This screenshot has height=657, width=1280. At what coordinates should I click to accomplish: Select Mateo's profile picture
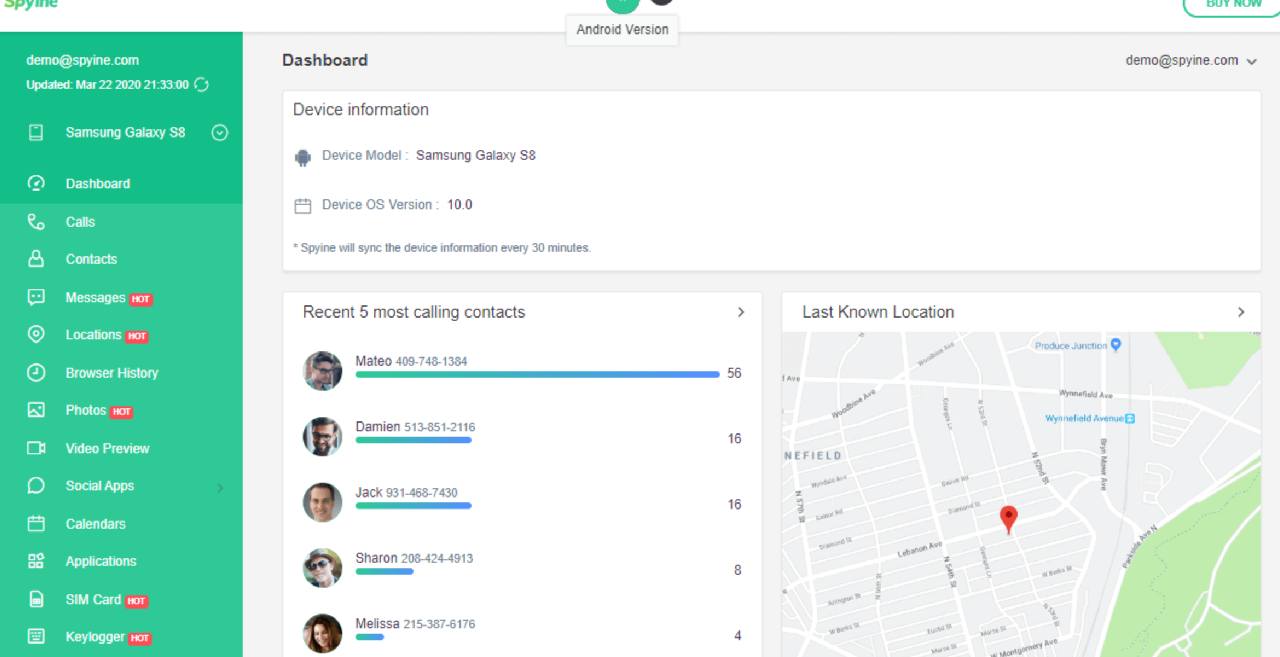(x=323, y=371)
